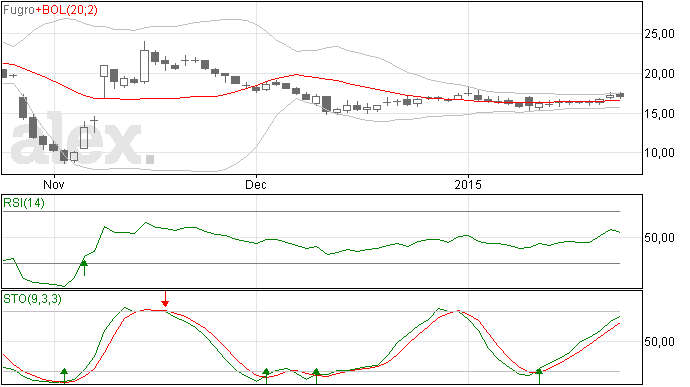The image size is (690, 387).
Task: Click the tall white candlestick at the mid-November peak
Action: 144,66
